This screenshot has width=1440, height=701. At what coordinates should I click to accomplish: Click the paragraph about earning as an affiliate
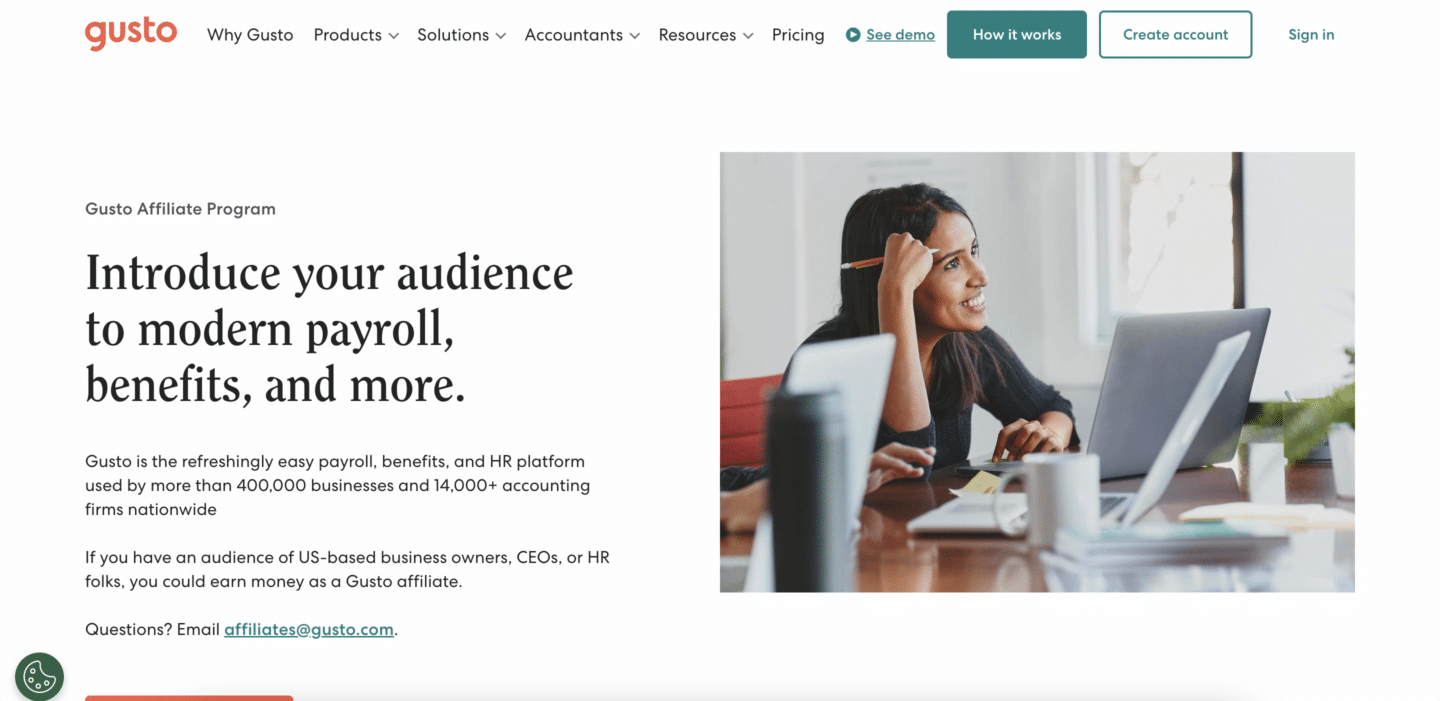point(347,569)
